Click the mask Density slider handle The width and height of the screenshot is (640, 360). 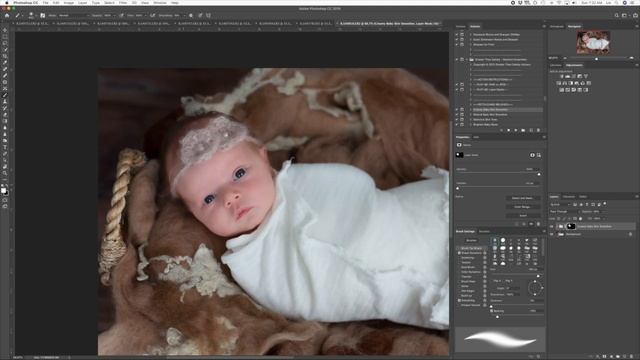pyautogui.click(x=539, y=174)
